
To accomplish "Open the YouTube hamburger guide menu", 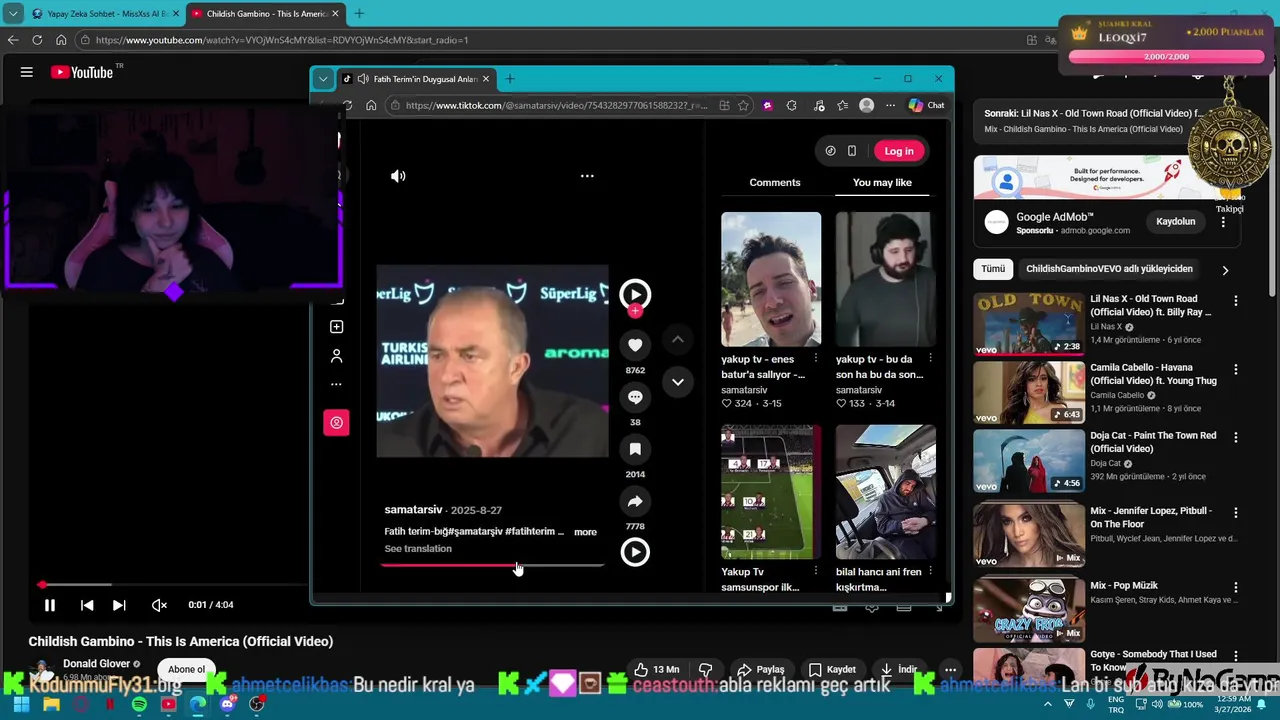I will tap(27, 72).
